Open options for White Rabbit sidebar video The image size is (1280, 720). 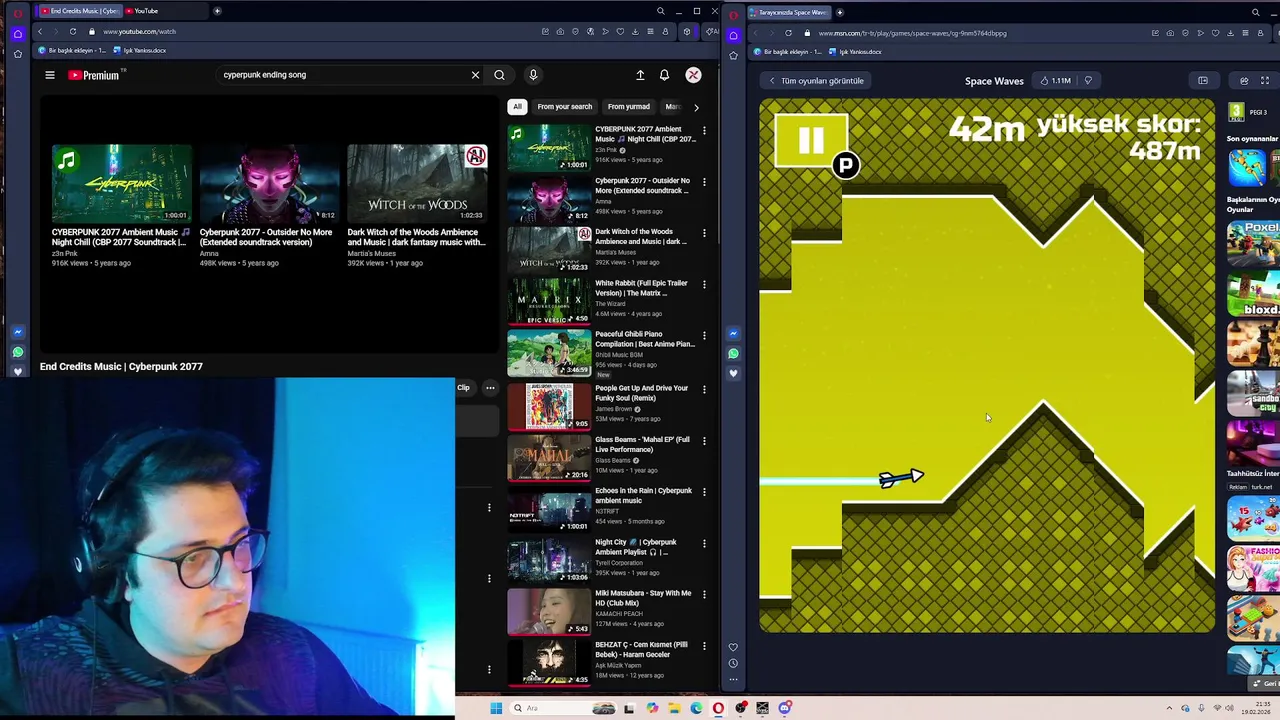(x=704, y=285)
